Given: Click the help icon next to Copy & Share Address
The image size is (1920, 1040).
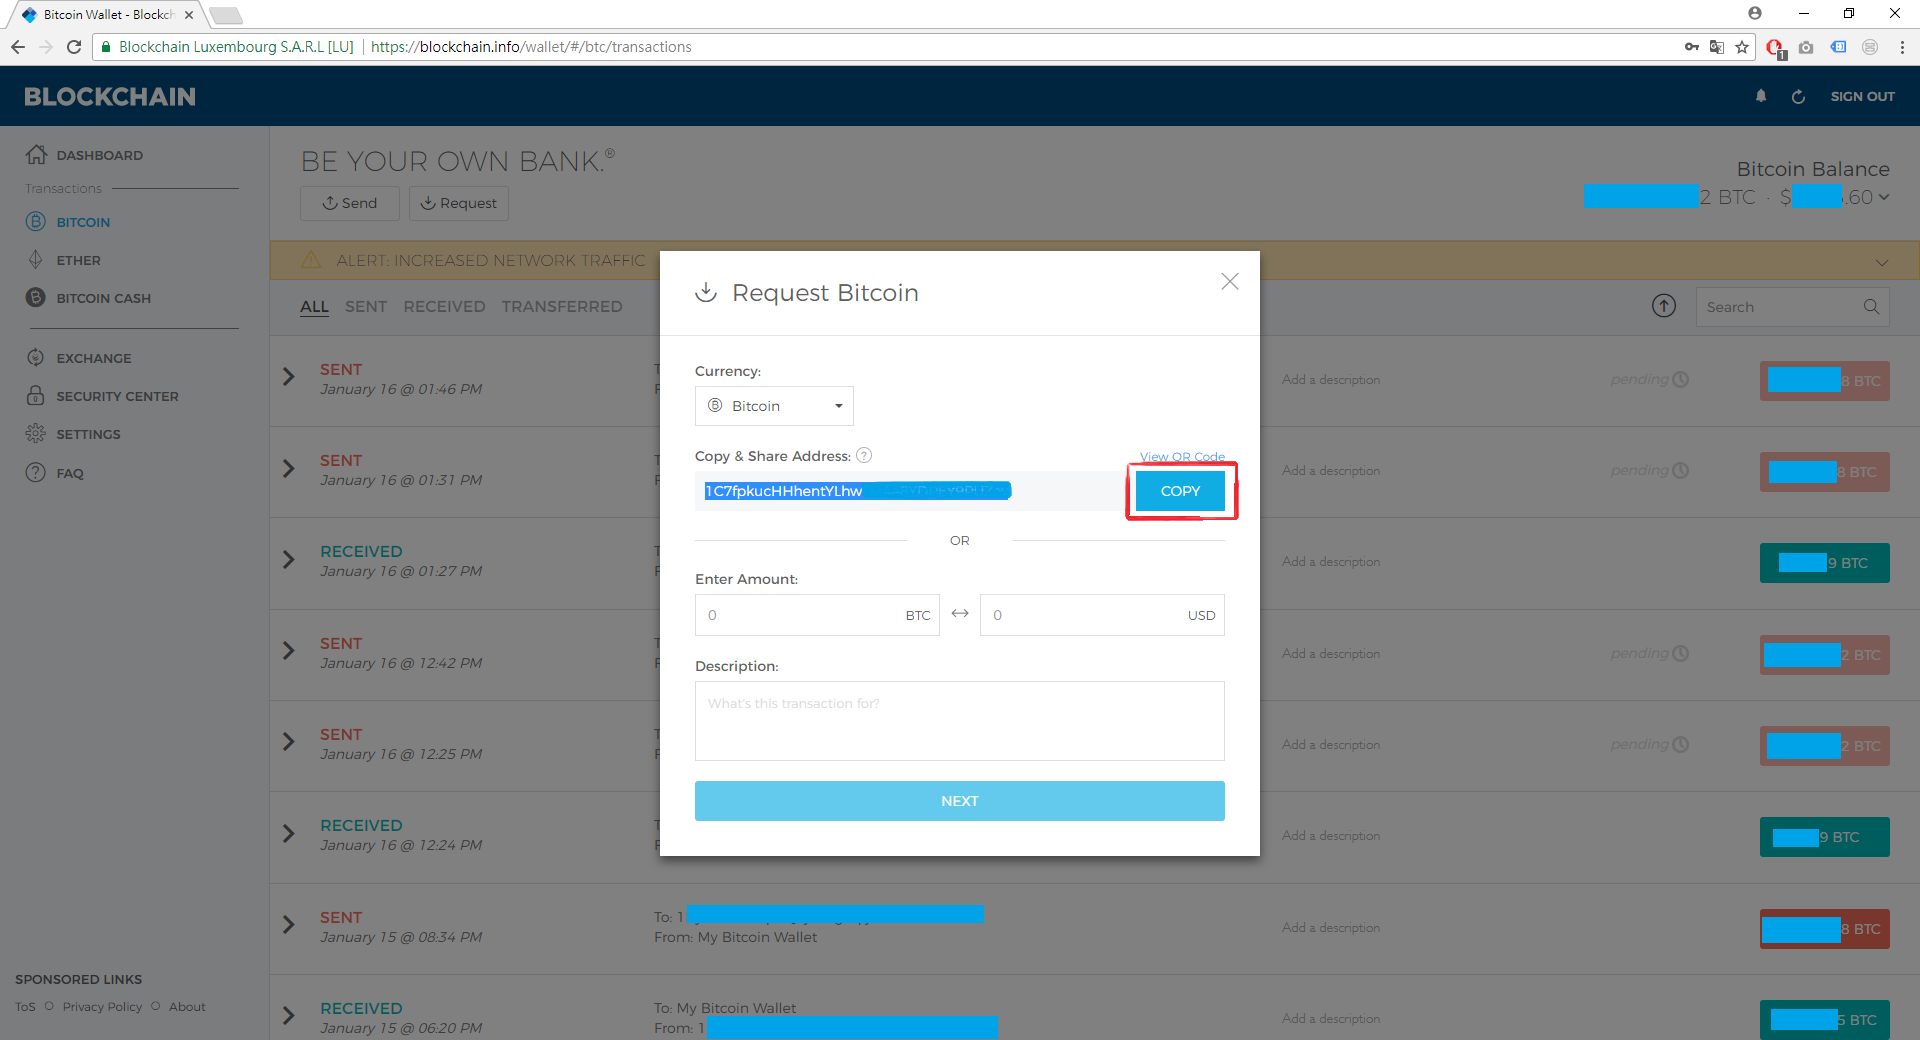Looking at the screenshot, I should pos(864,456).
